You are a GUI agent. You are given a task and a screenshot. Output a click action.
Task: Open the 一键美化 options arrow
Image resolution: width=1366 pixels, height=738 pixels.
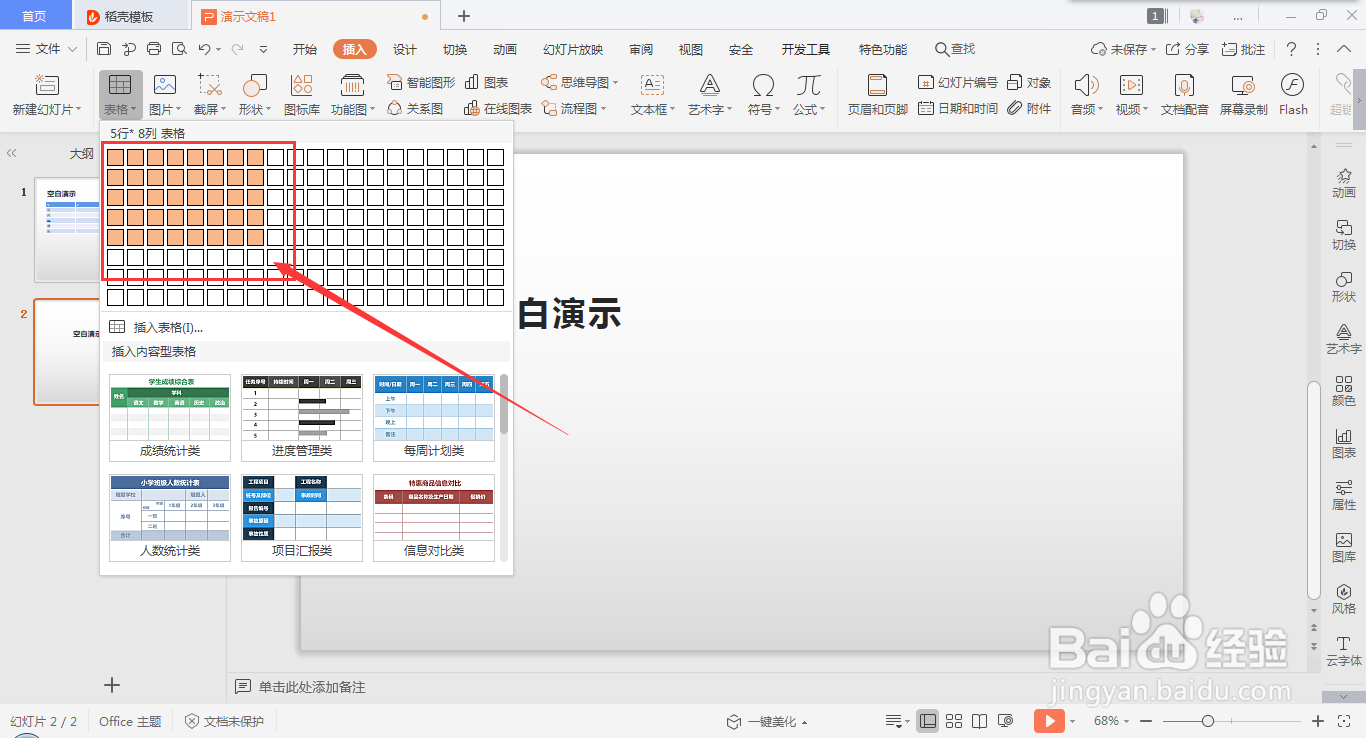[805, 720]
